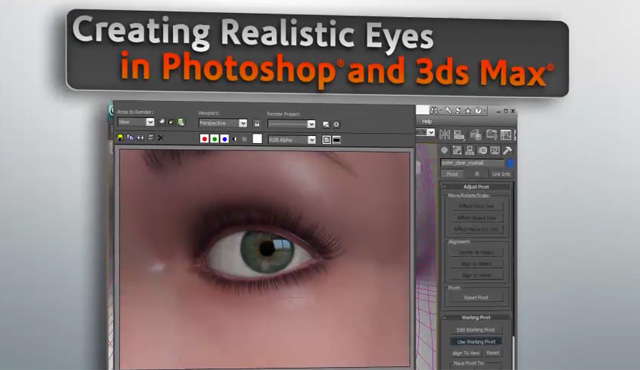The image size is (640, 370).
Task: Open the Render Preset dropdown
Action: 291,124
